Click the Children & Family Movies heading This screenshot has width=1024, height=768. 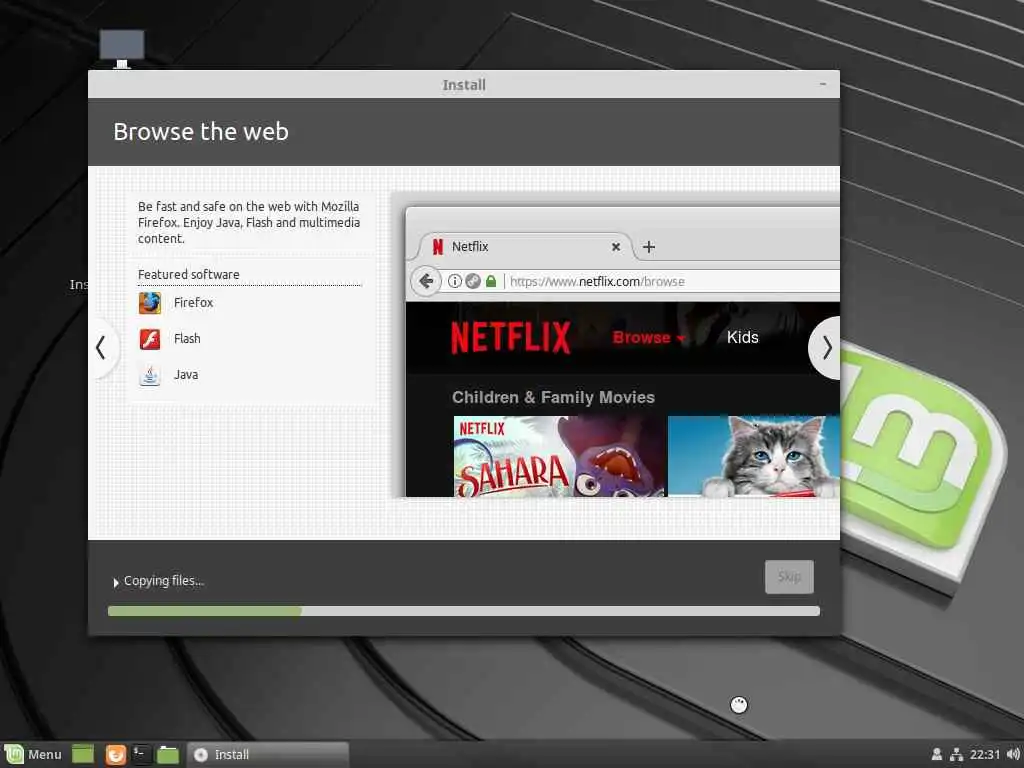tap(553, 398)
